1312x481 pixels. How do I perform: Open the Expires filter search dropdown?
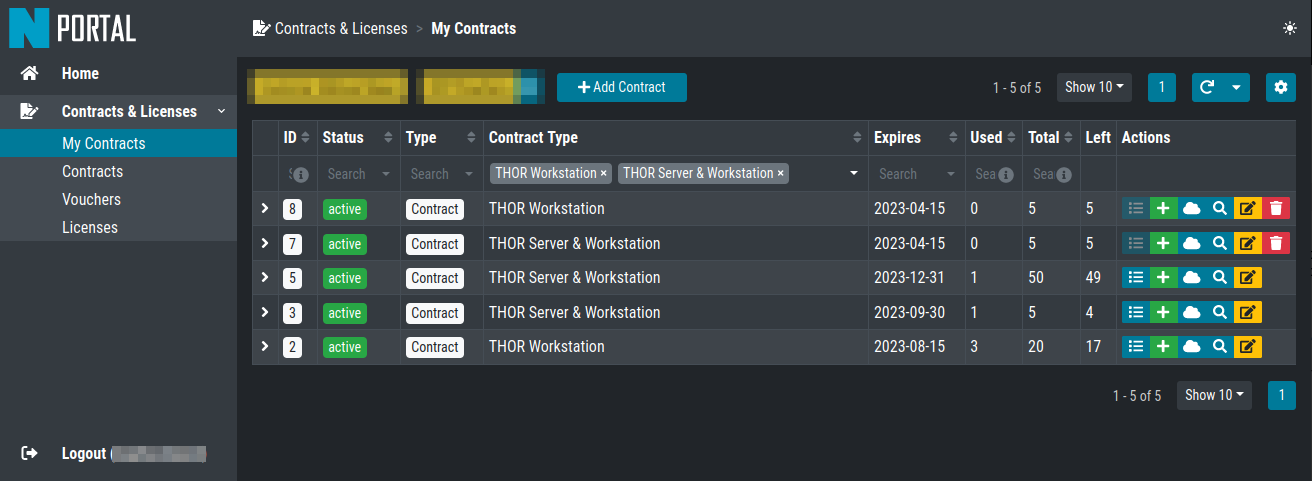(x=916, y=174)
